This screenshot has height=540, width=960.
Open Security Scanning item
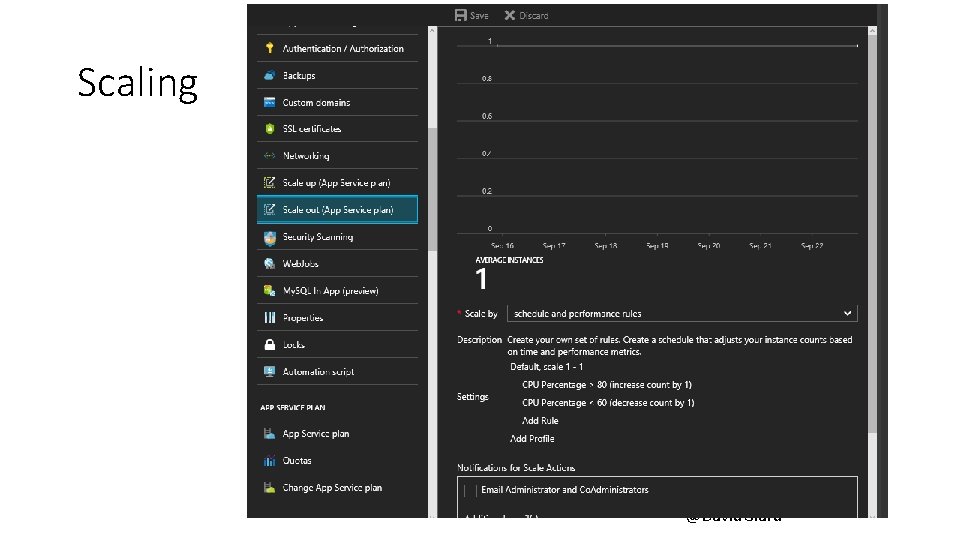[337, 237]
